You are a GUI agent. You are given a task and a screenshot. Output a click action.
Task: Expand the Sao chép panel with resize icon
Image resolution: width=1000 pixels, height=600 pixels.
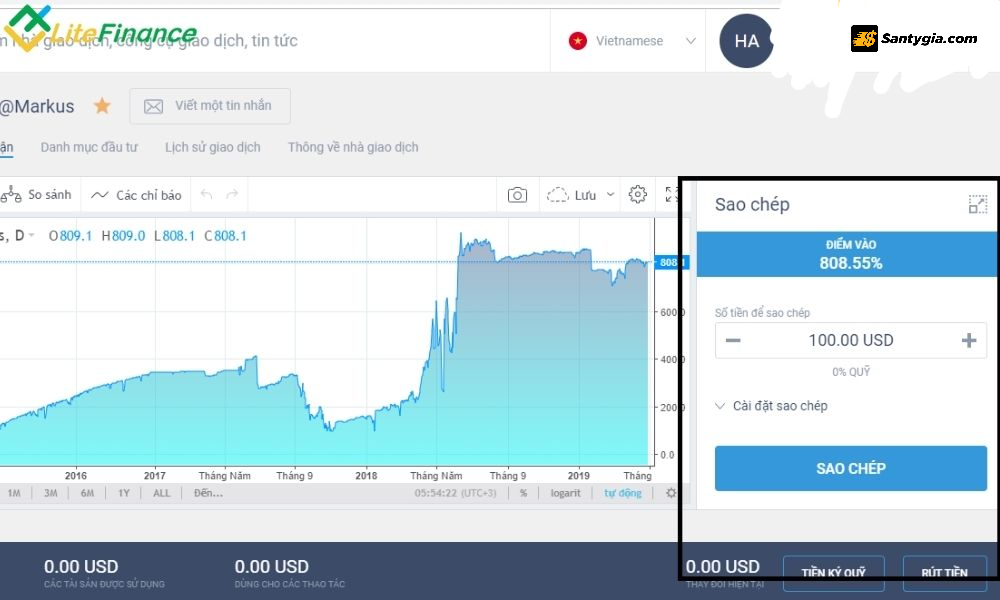(977, 205)
